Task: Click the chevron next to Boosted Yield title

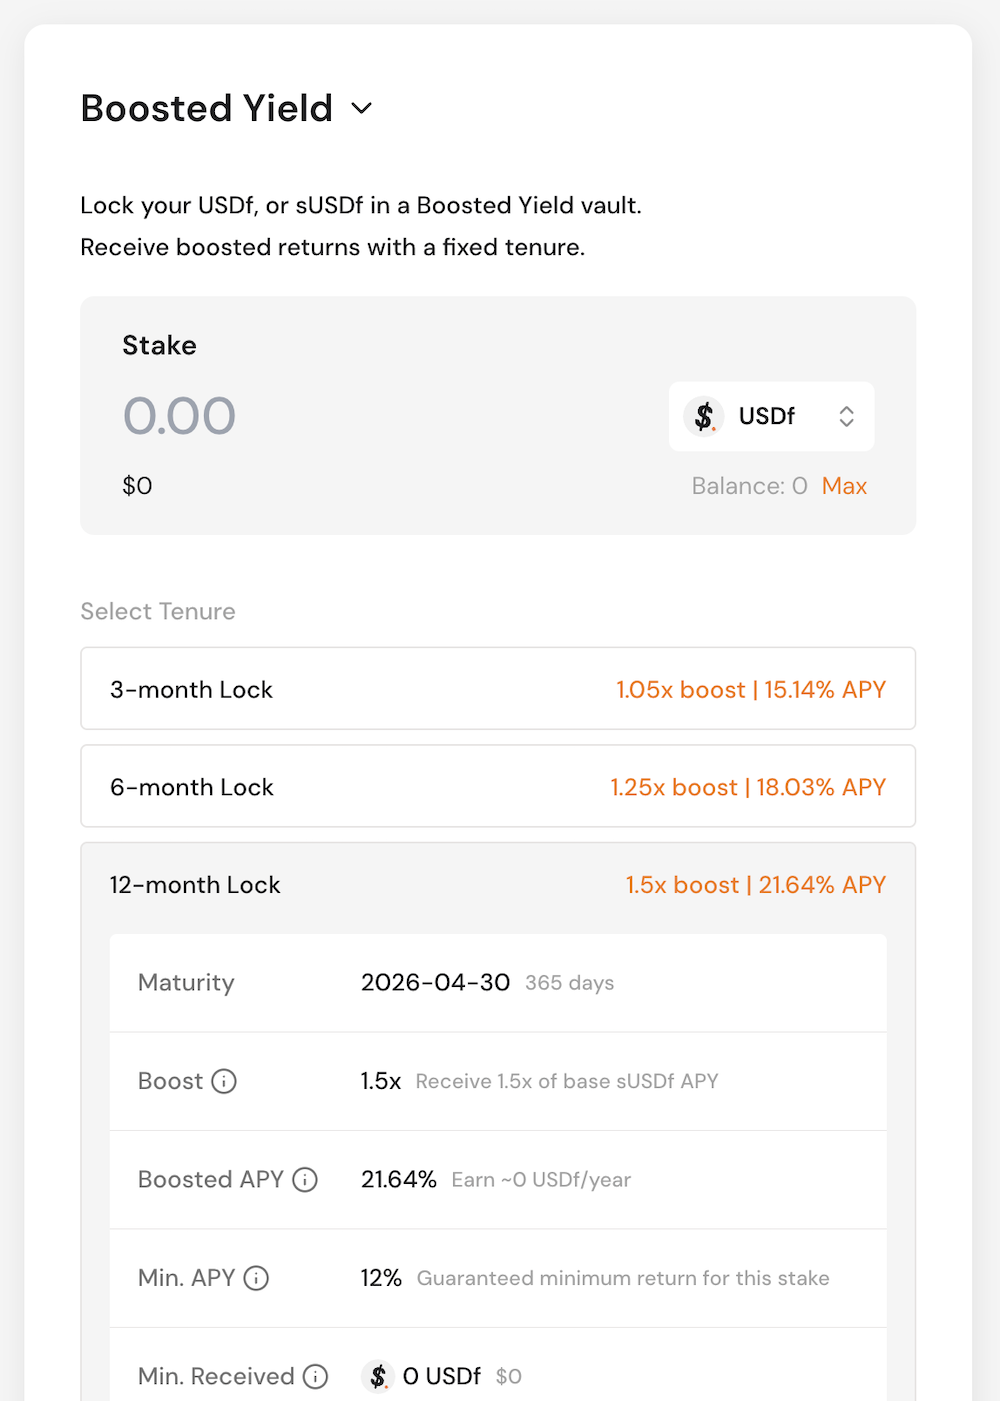Action: point(361,108)
